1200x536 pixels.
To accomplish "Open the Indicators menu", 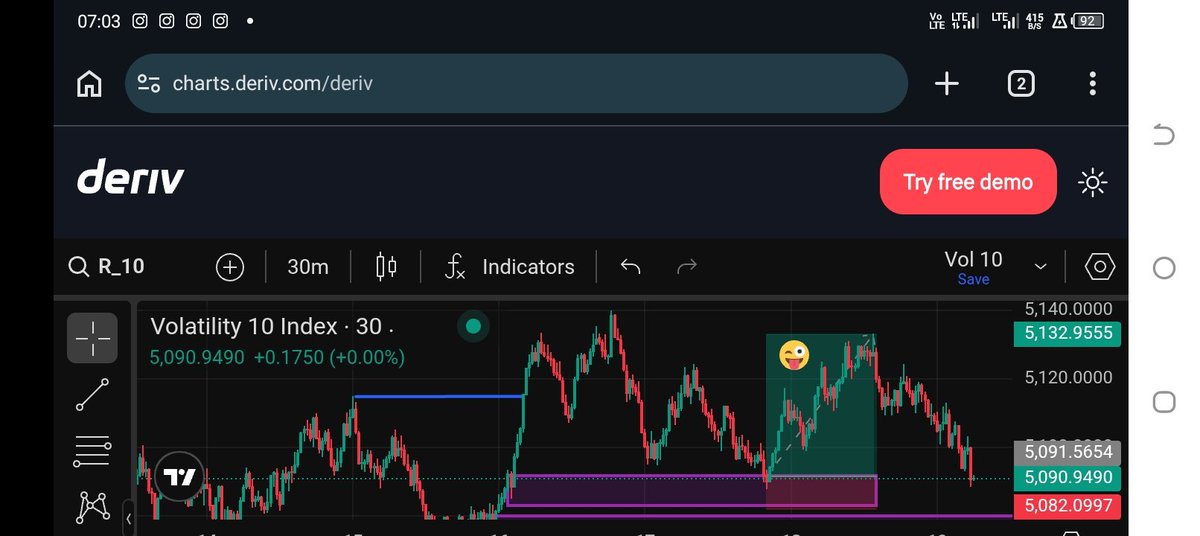I will tap(510, 267).
